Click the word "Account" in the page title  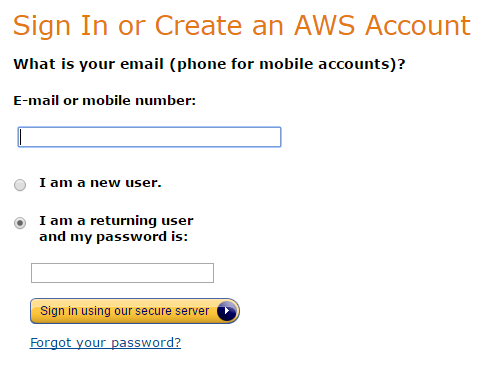418,26
